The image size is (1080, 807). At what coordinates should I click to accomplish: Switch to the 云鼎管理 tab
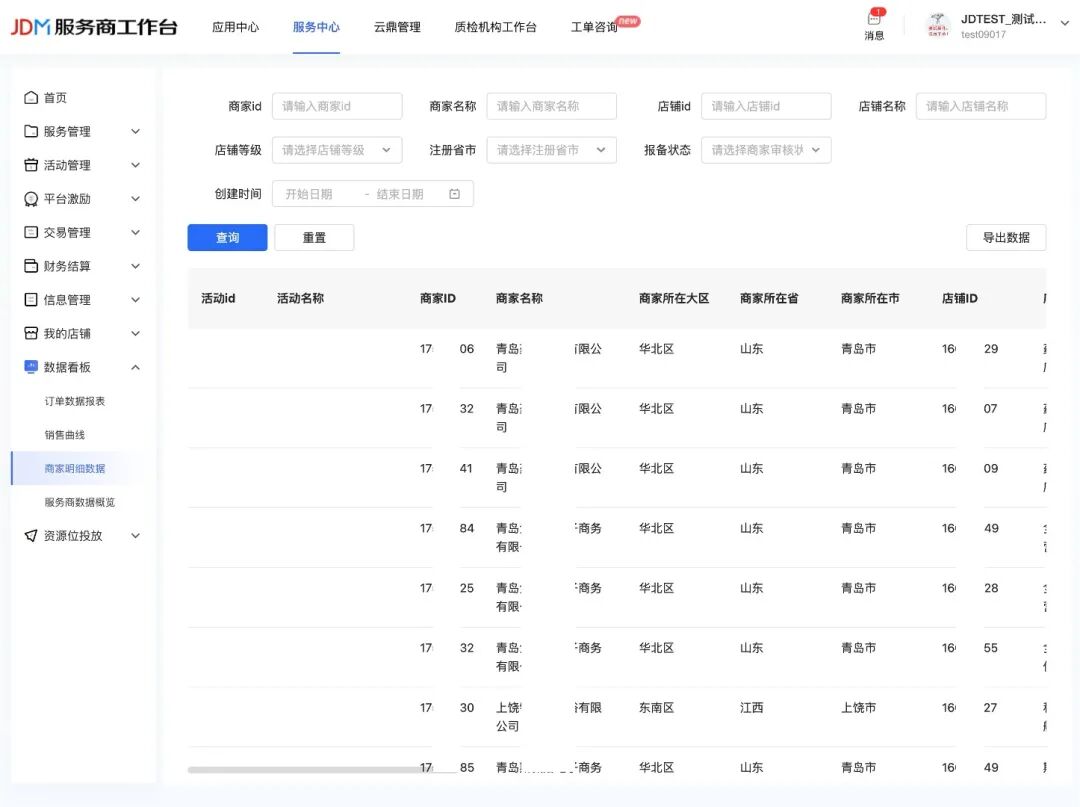coord(397,27)
